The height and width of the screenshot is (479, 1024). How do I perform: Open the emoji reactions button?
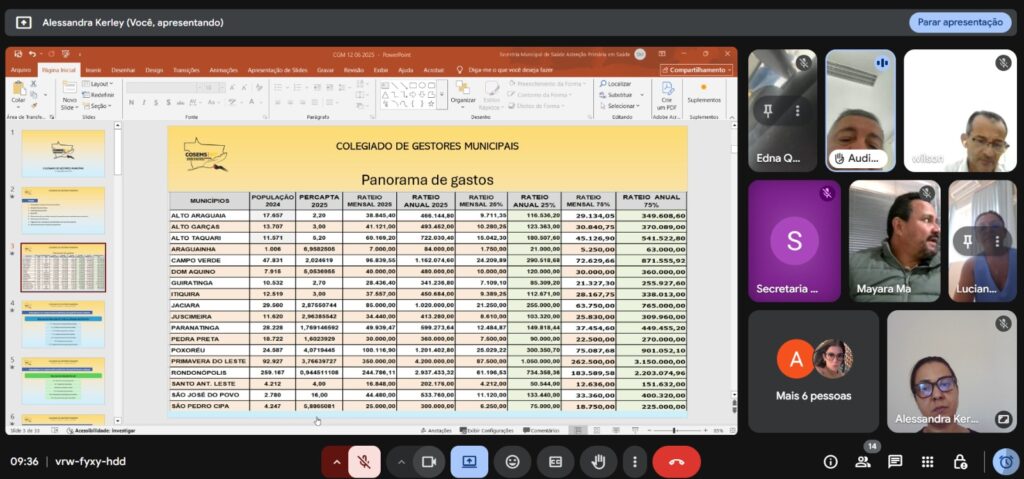pyautogui.click(x=513, y=461)
